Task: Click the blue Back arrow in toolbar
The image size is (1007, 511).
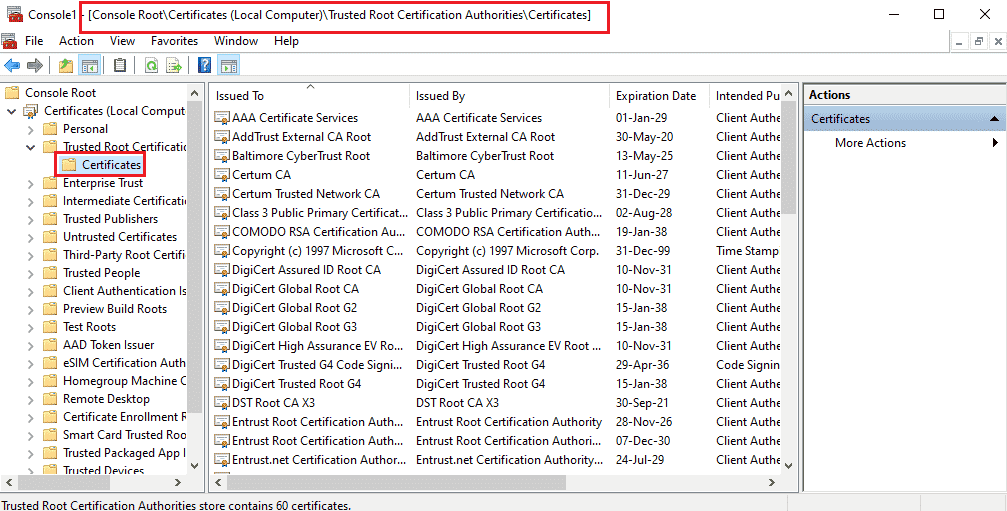Action: (12, 65)
